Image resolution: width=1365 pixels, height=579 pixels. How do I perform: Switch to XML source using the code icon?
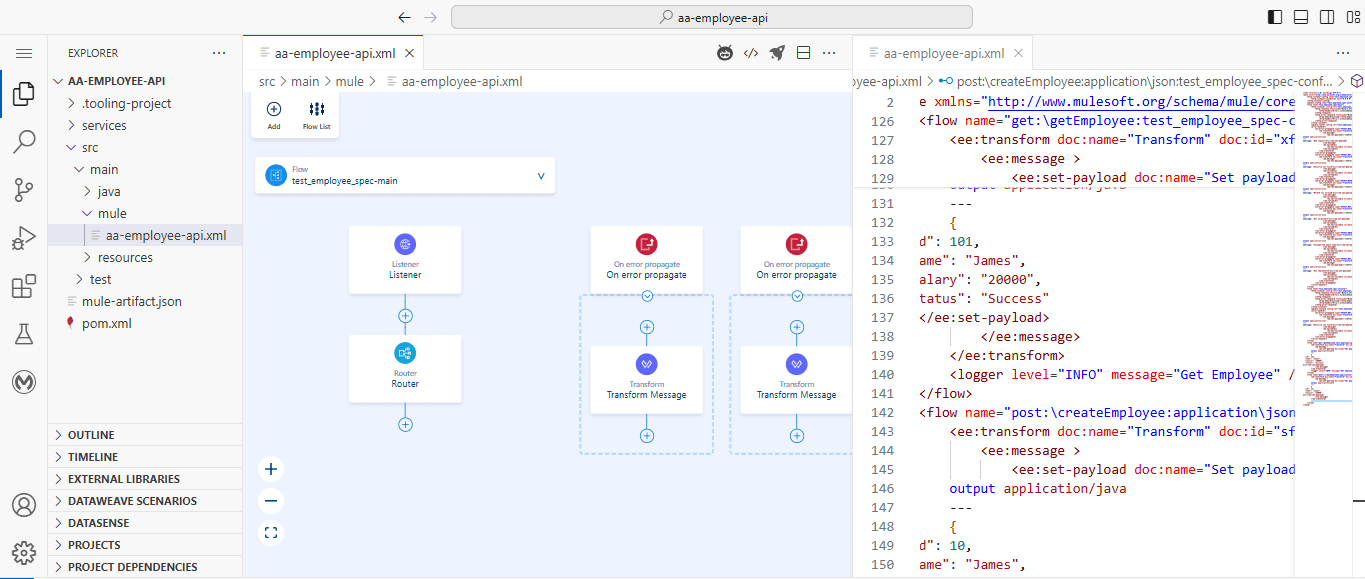(x=751, y=52)
